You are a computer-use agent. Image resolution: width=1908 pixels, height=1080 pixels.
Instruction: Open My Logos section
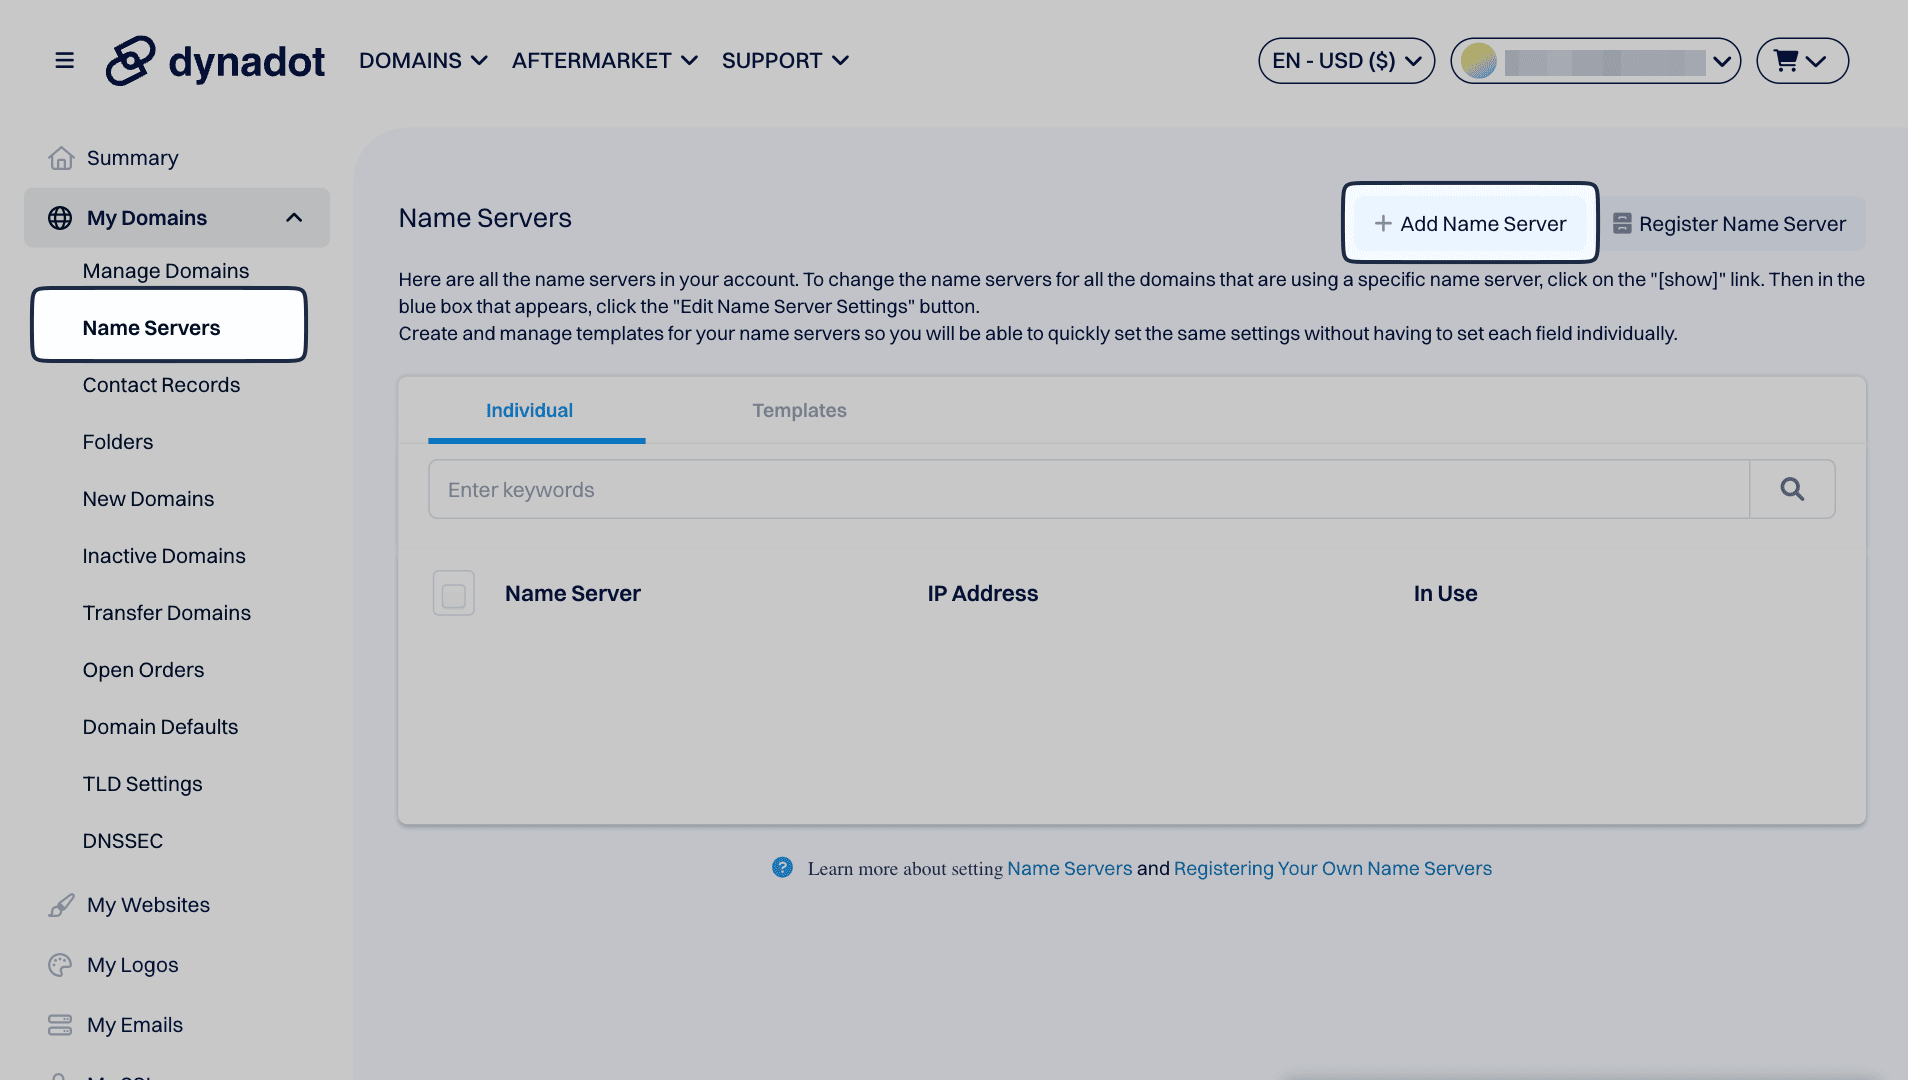[x=132, y=965]
